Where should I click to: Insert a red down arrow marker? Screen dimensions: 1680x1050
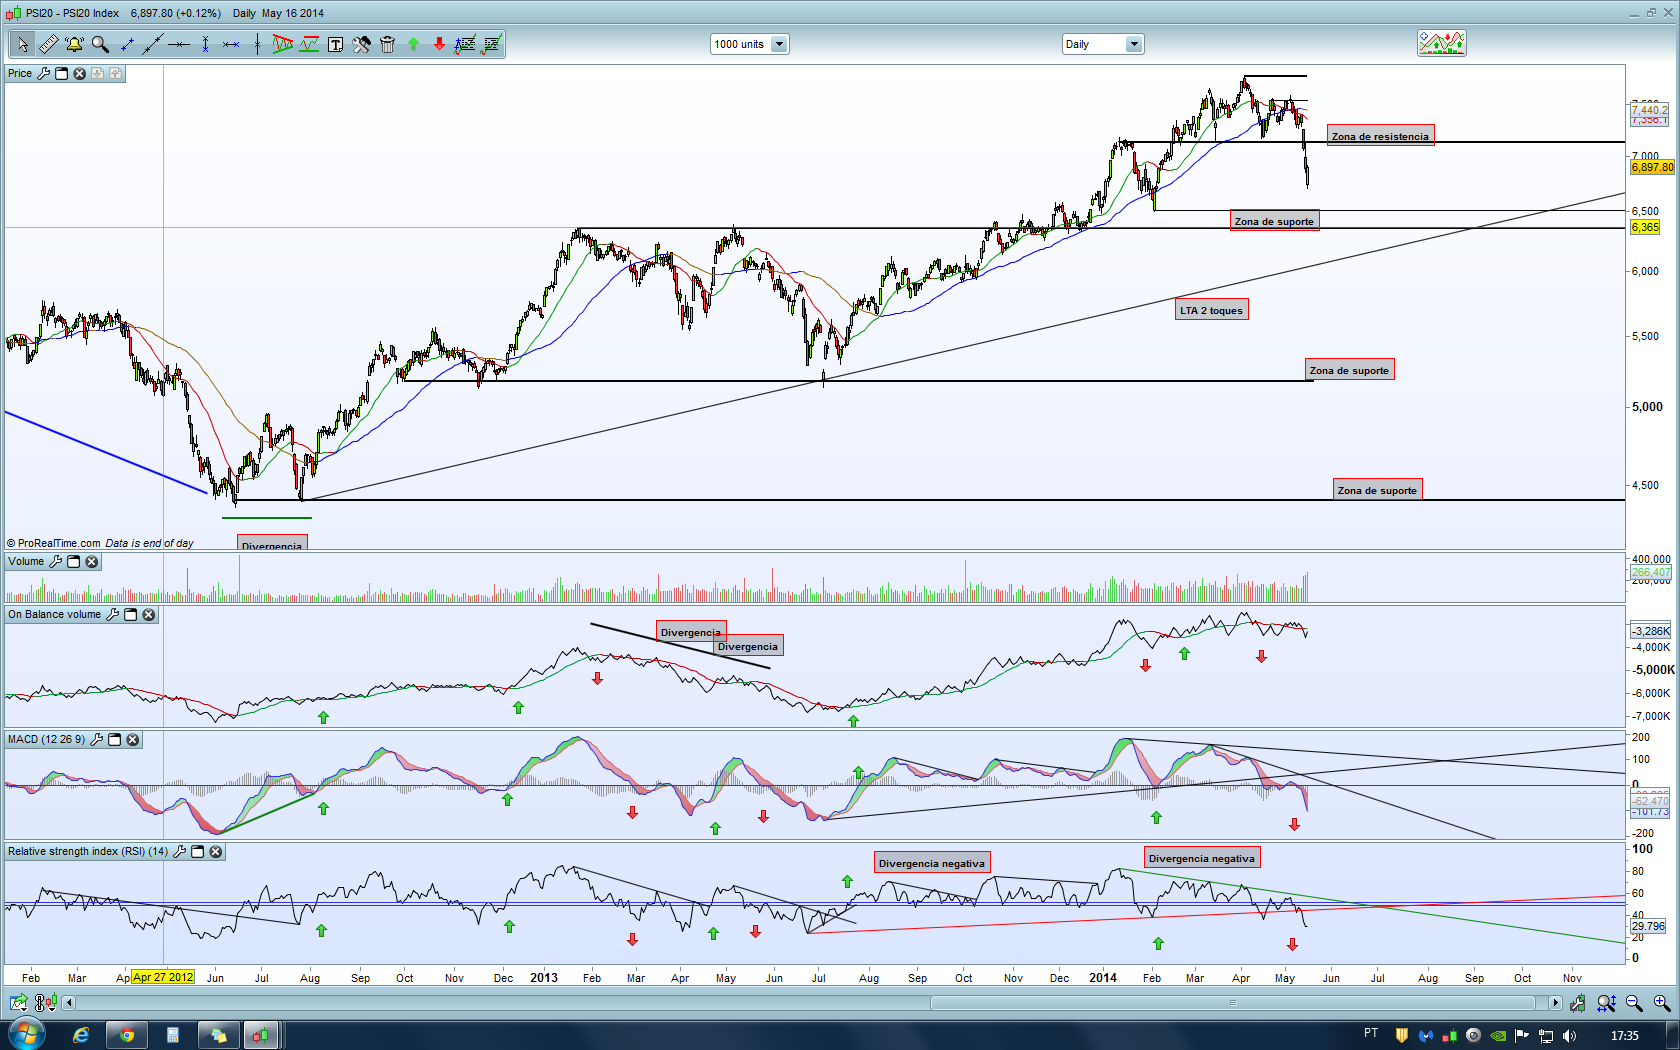point(439,44)
